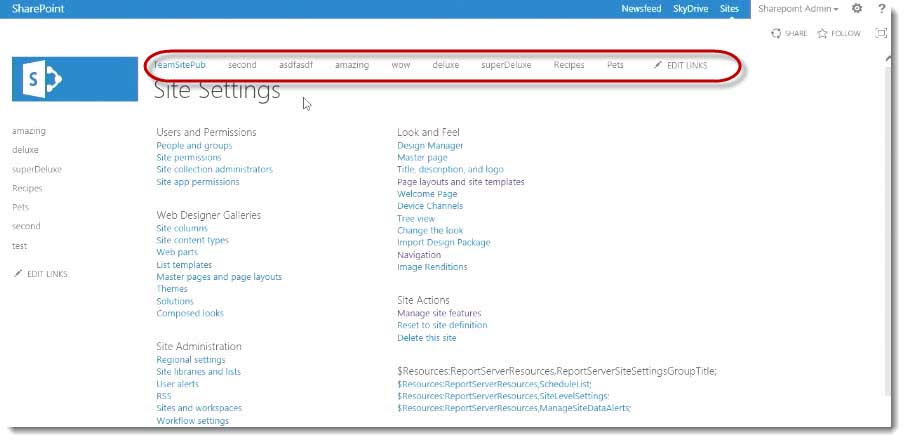Open Recipes in left quick launch
The image size is (906, 442).
[x=27, y=188]
